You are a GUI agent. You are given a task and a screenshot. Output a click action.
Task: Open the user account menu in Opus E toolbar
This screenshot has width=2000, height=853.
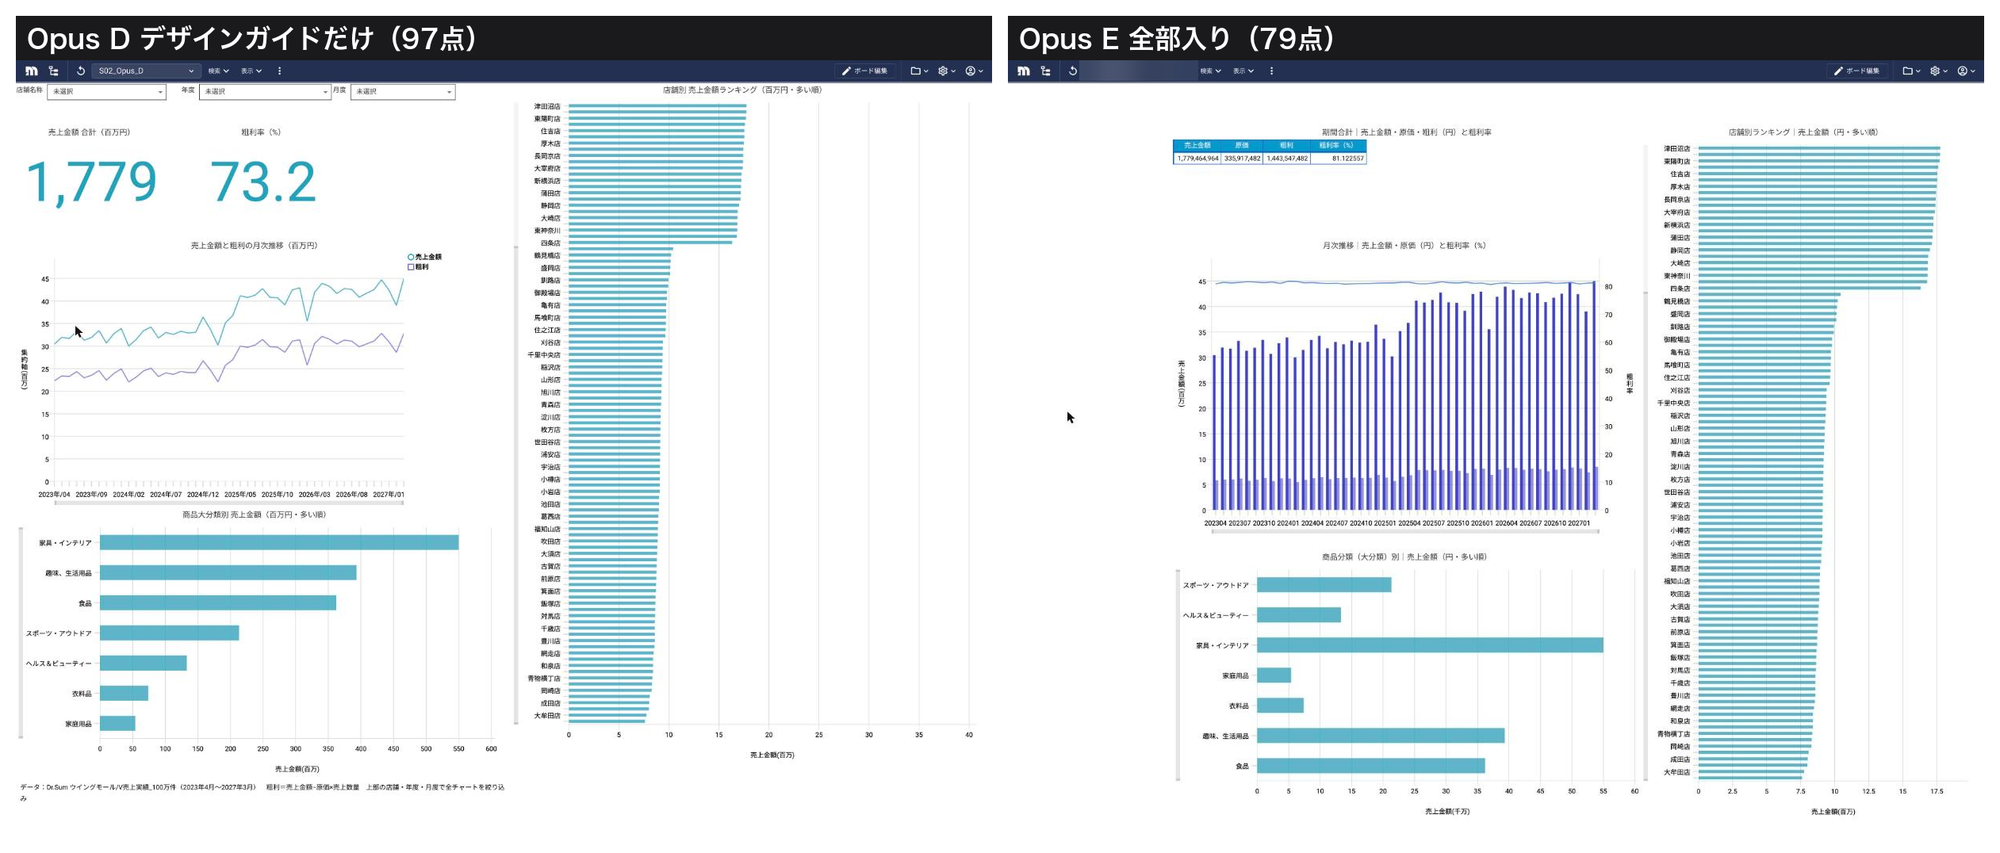1965,71
